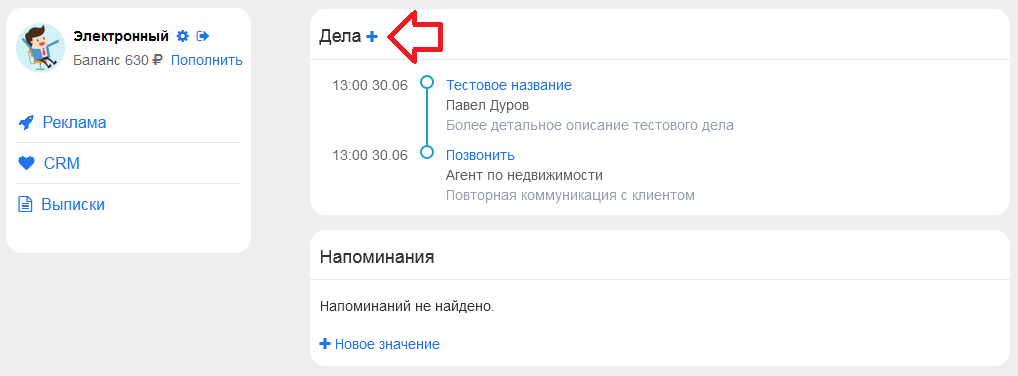The width and height of the screenshot is (1018, 376).
Task: Click the heart icon beside CRM
Action: tap(26, 164)
